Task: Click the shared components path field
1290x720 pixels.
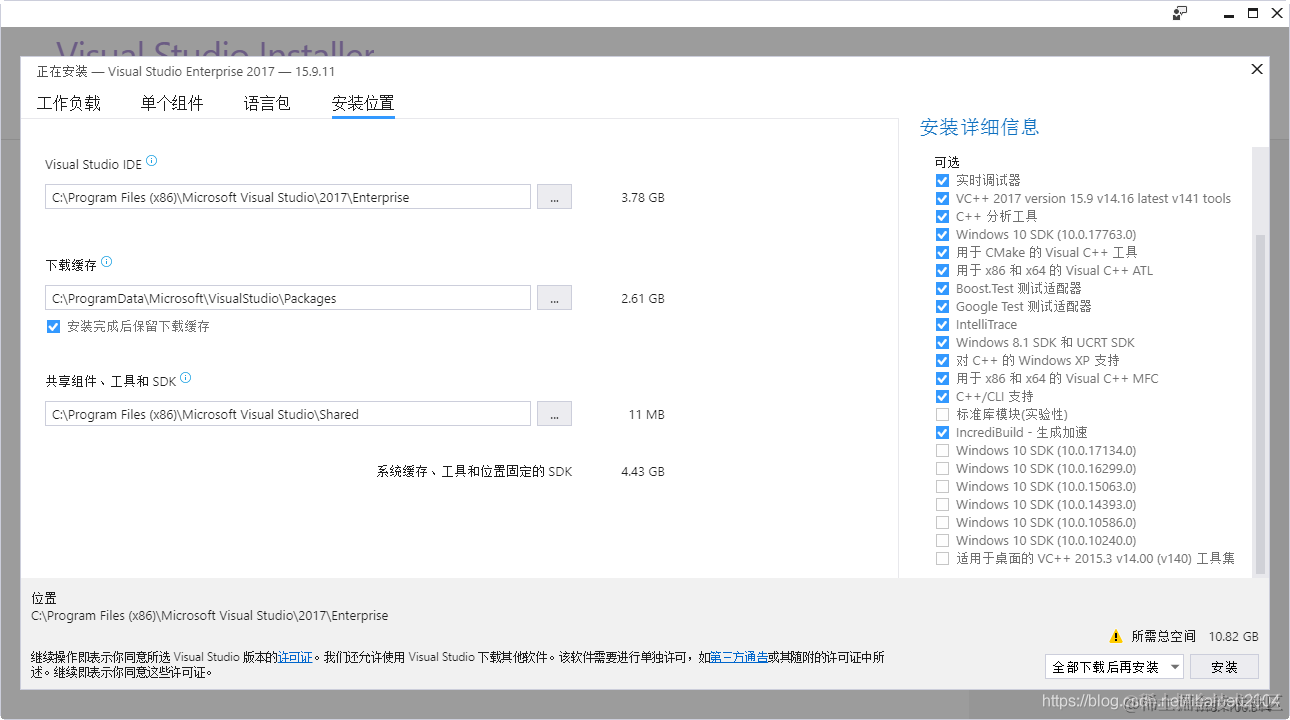Action: tap(288, 414)
